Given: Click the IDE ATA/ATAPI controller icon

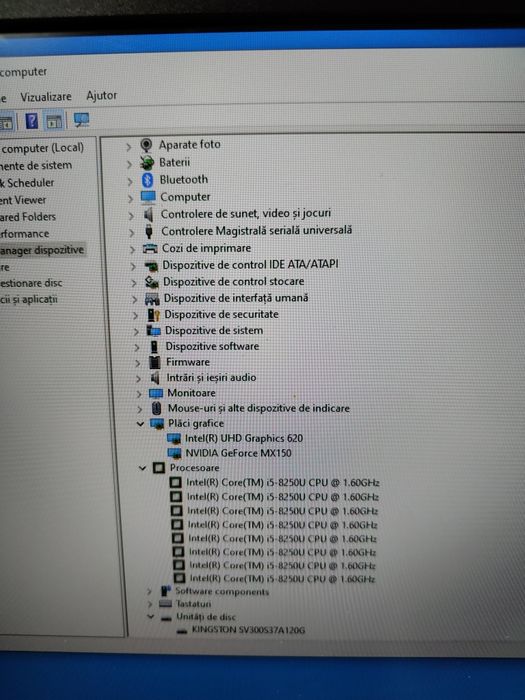Looking at the screenshot, I should [x=151, y=266].
